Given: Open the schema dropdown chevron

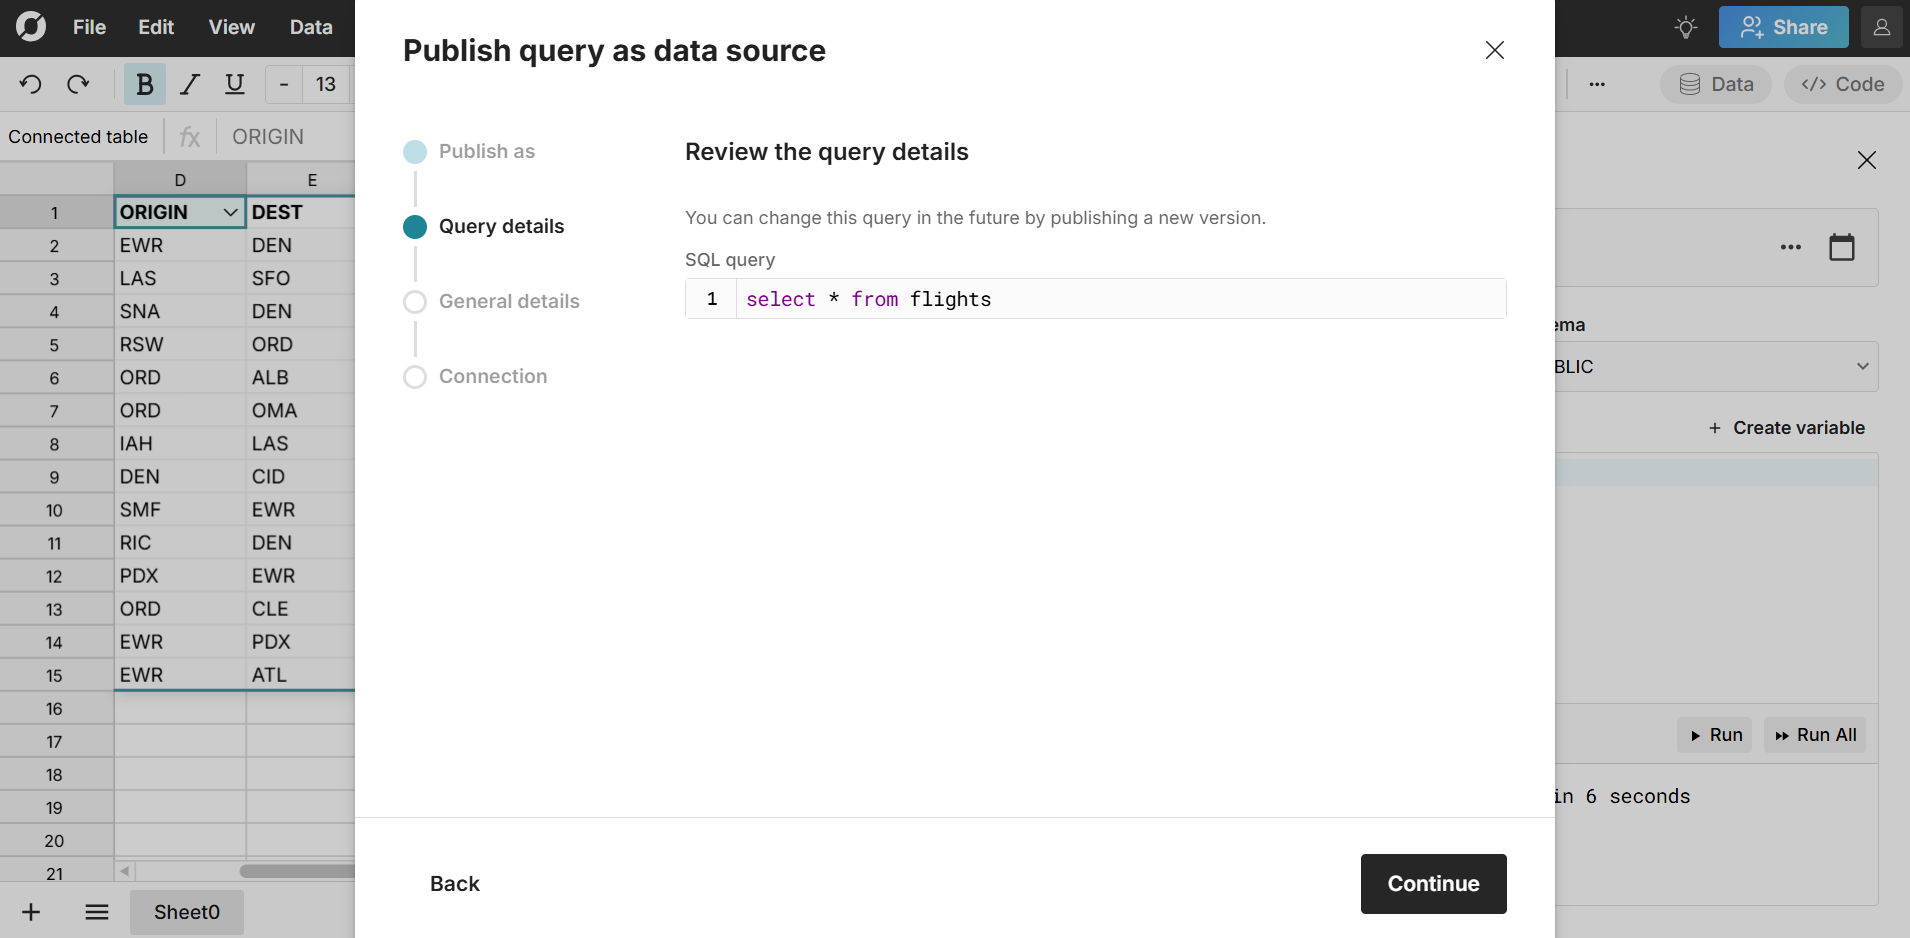Looking at the screenshot, I should [x=1862, y=366].
